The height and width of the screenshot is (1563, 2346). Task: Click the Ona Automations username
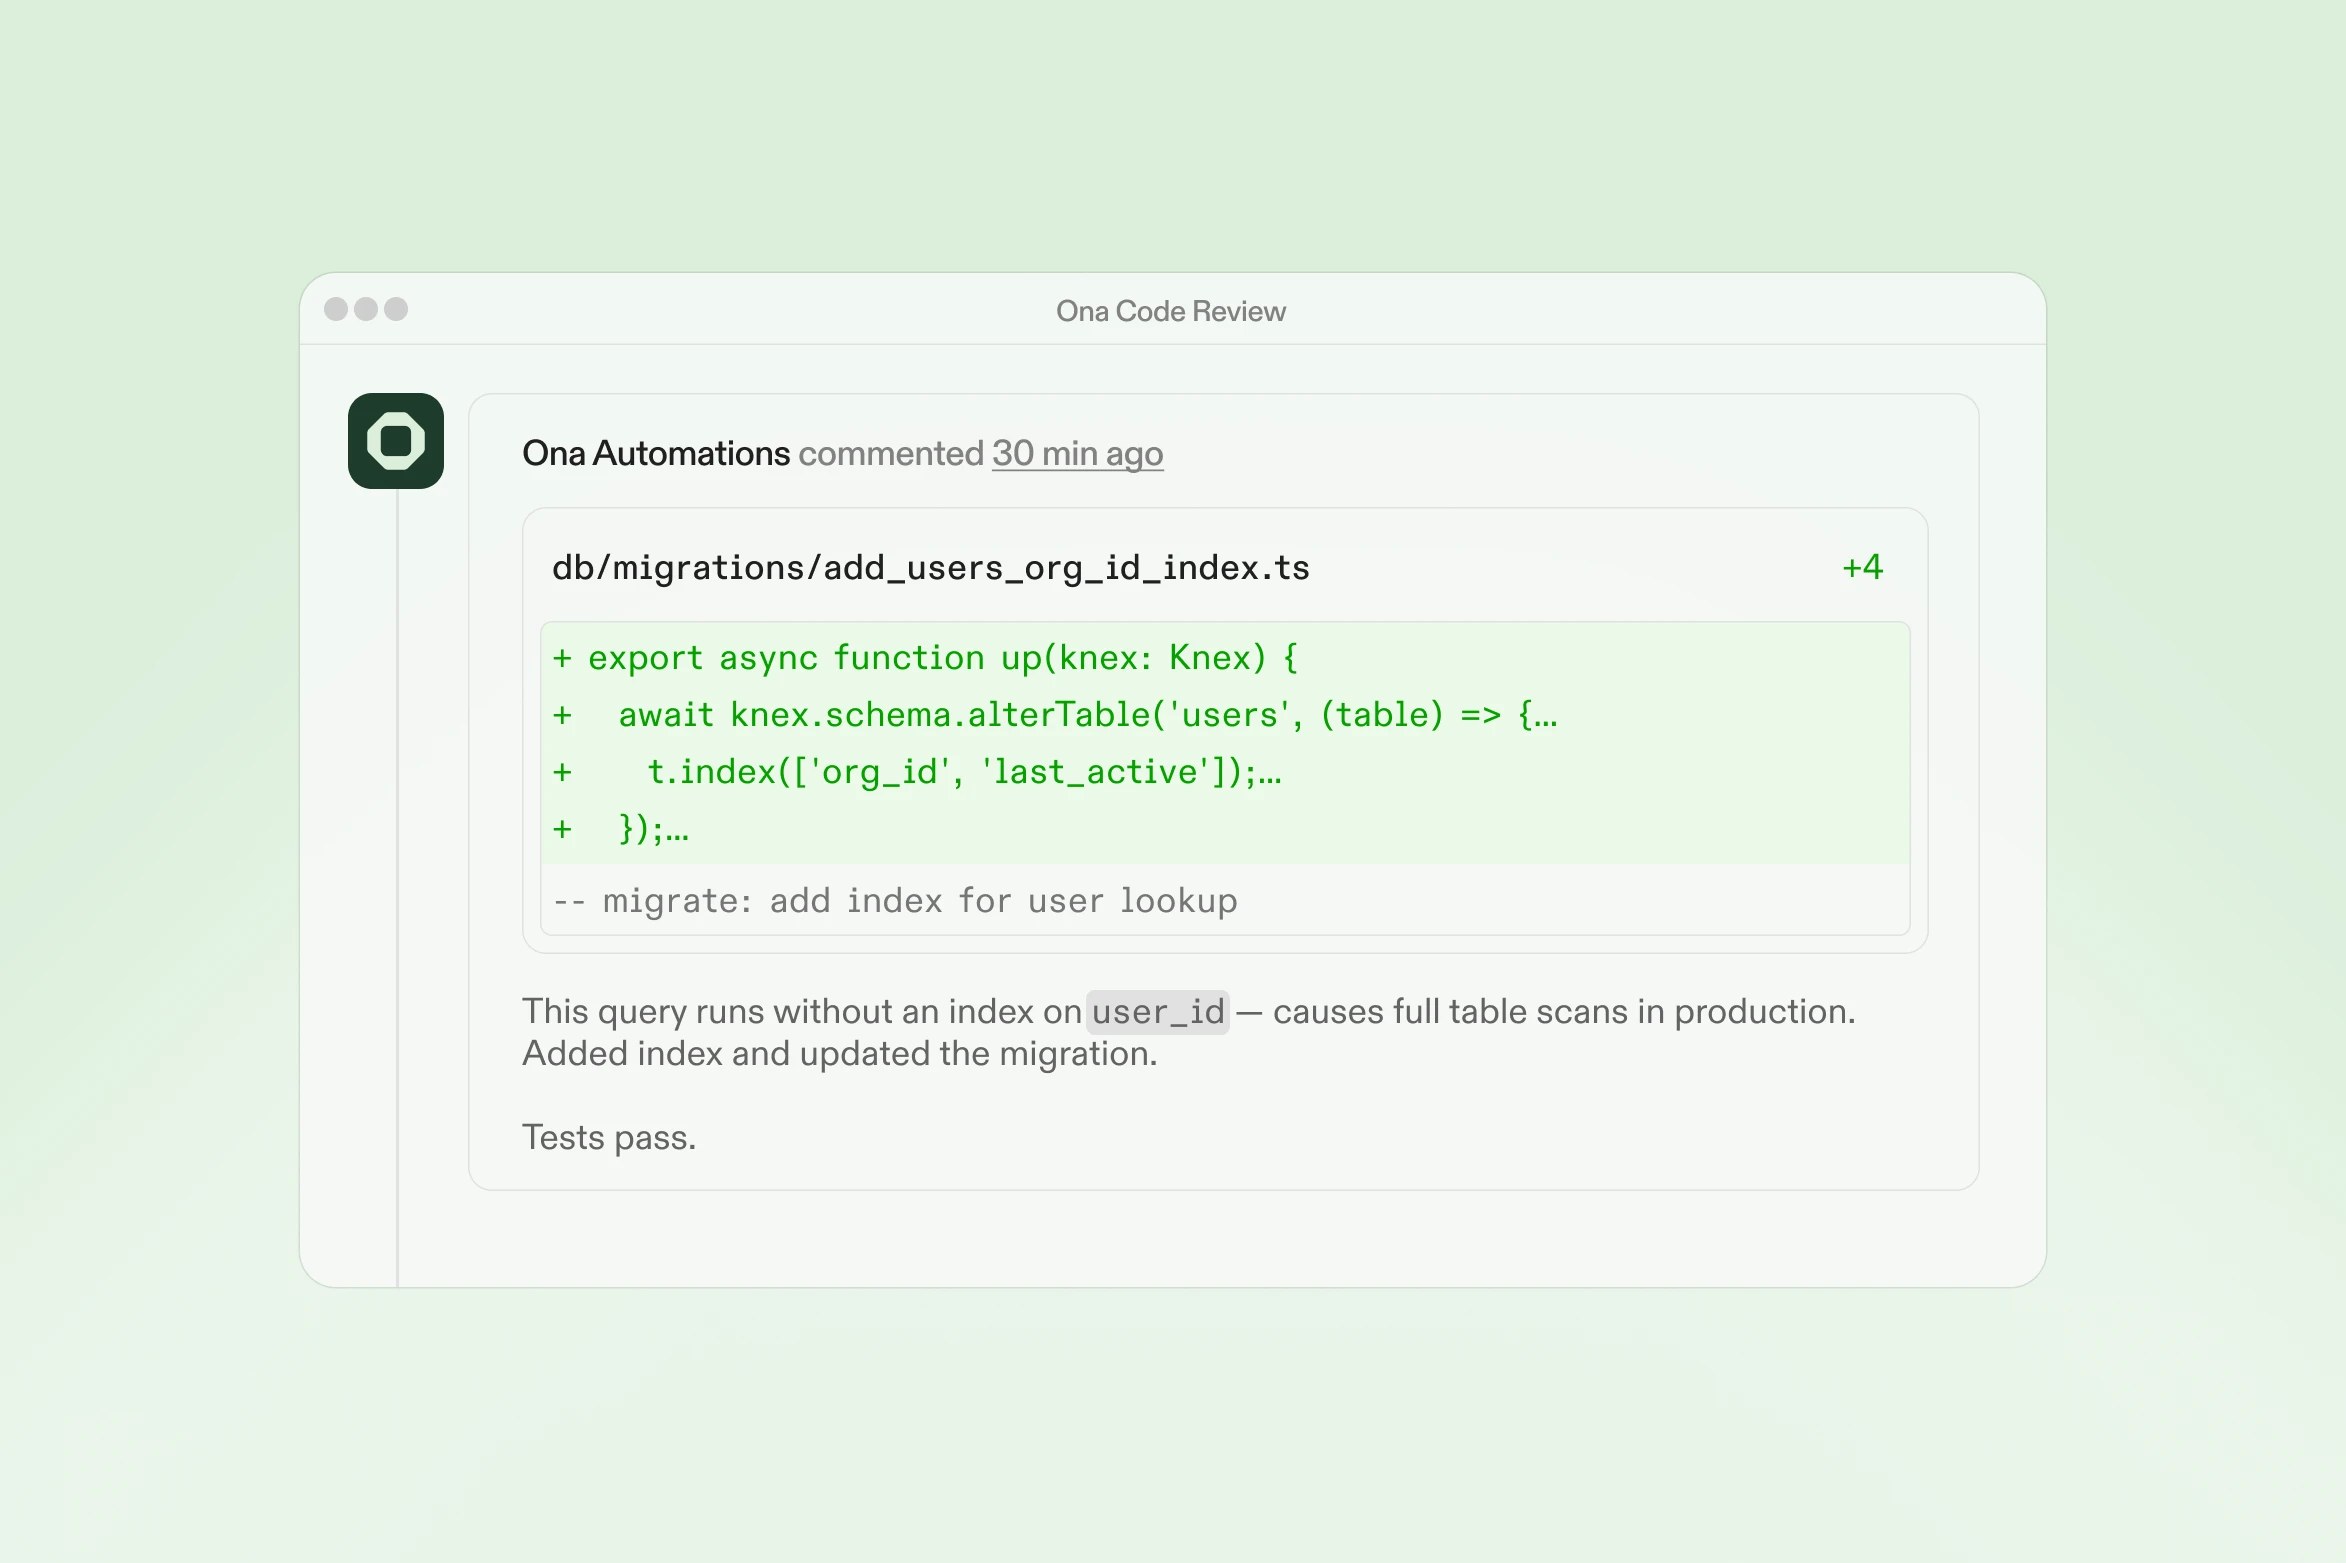655,453
